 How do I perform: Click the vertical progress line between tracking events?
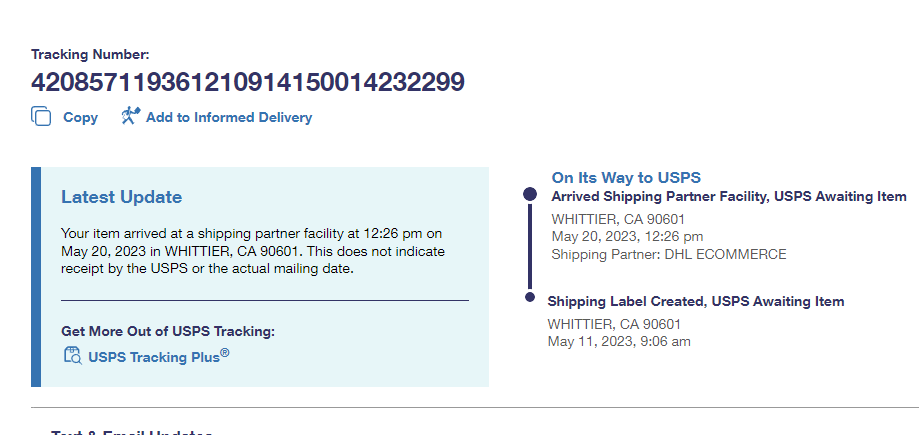[530, 247]
